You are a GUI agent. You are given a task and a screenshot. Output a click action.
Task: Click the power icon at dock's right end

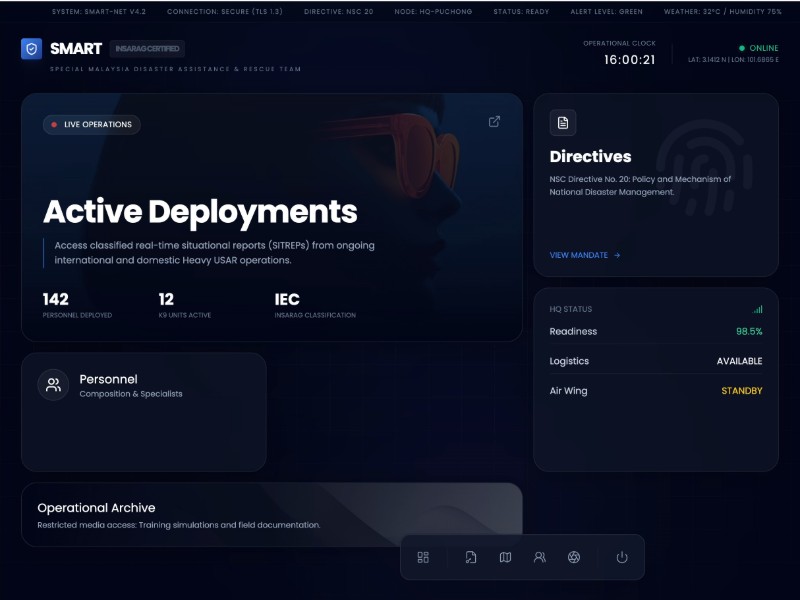[621, 558]
